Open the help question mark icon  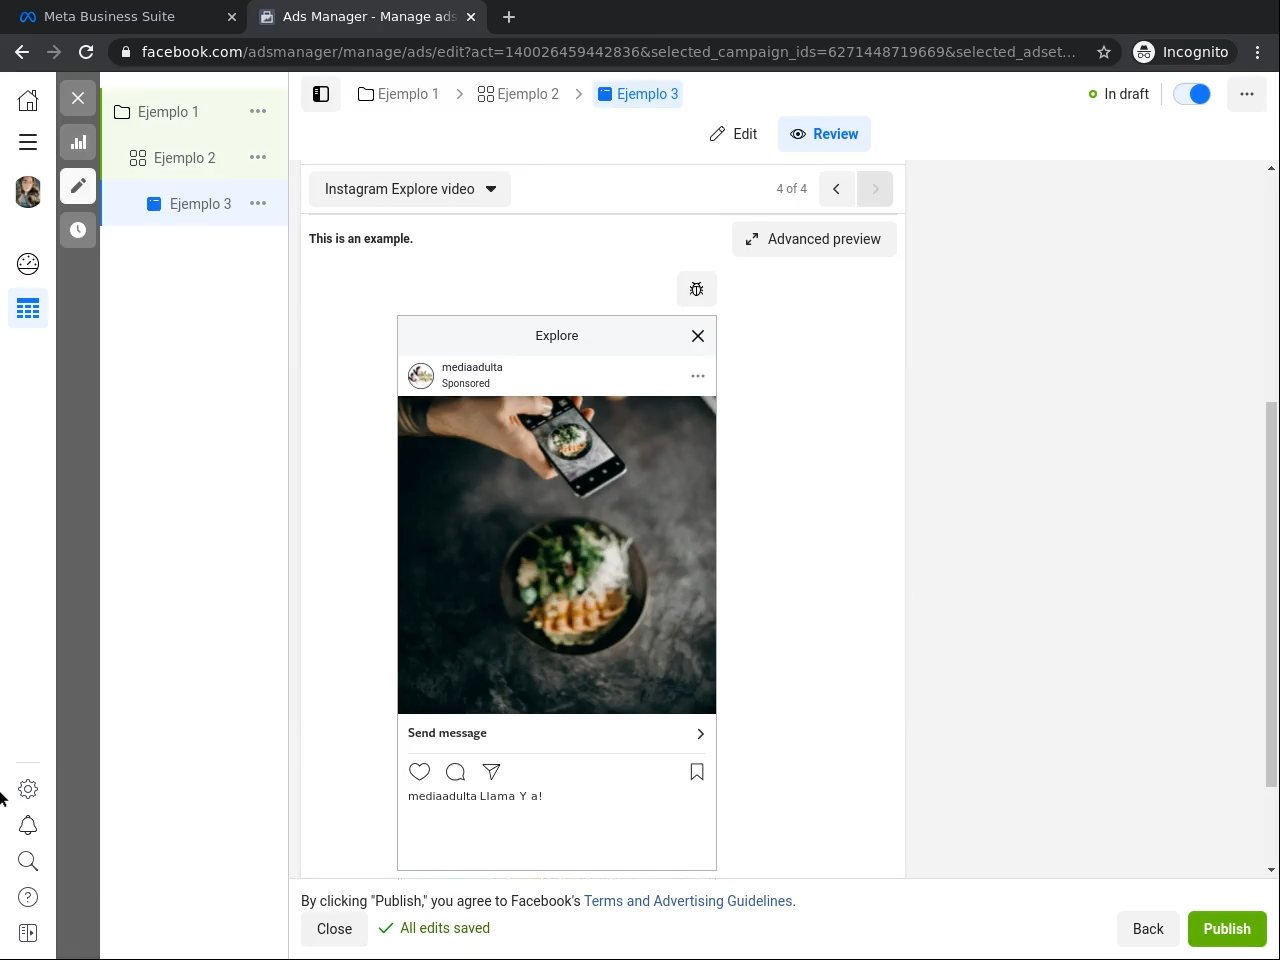tap(28, 897)
